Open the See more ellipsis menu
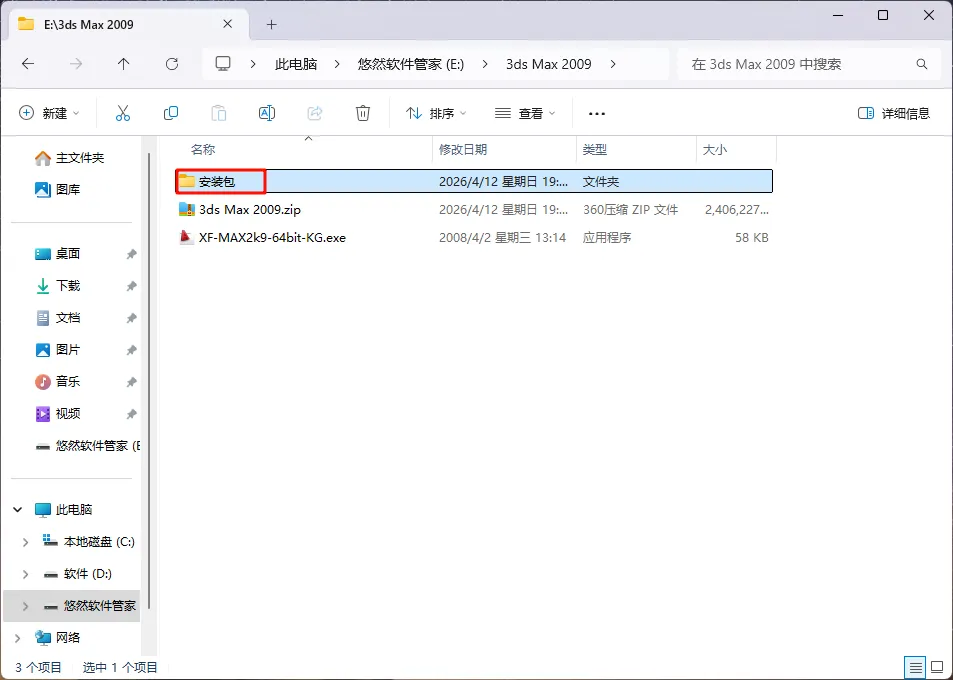953x680 pixels. click(x=597, y=114)
